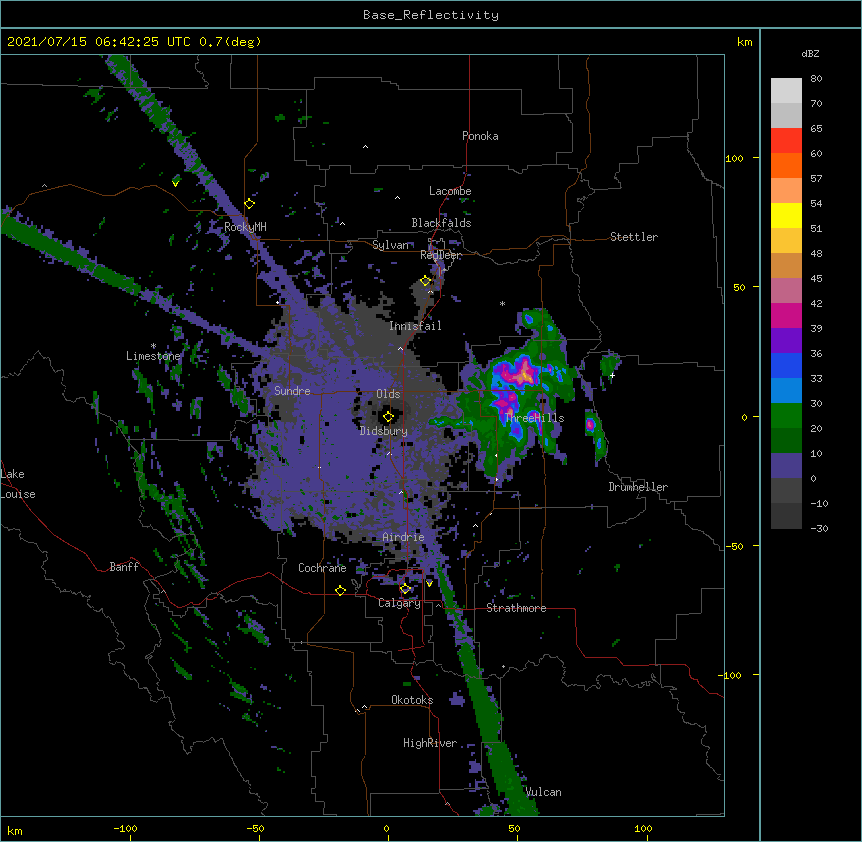862x842 pixels.
Task: Click the km unit label at top right
Action: [744, 42]
